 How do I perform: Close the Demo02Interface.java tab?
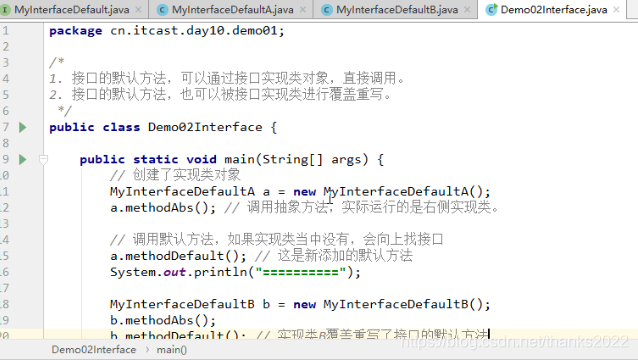(x=617, y=9)
